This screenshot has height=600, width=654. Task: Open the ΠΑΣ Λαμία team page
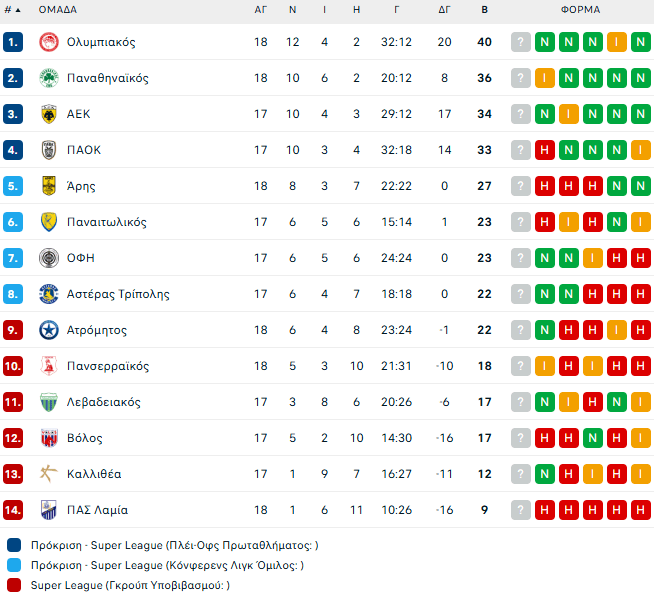pos(97,510)
